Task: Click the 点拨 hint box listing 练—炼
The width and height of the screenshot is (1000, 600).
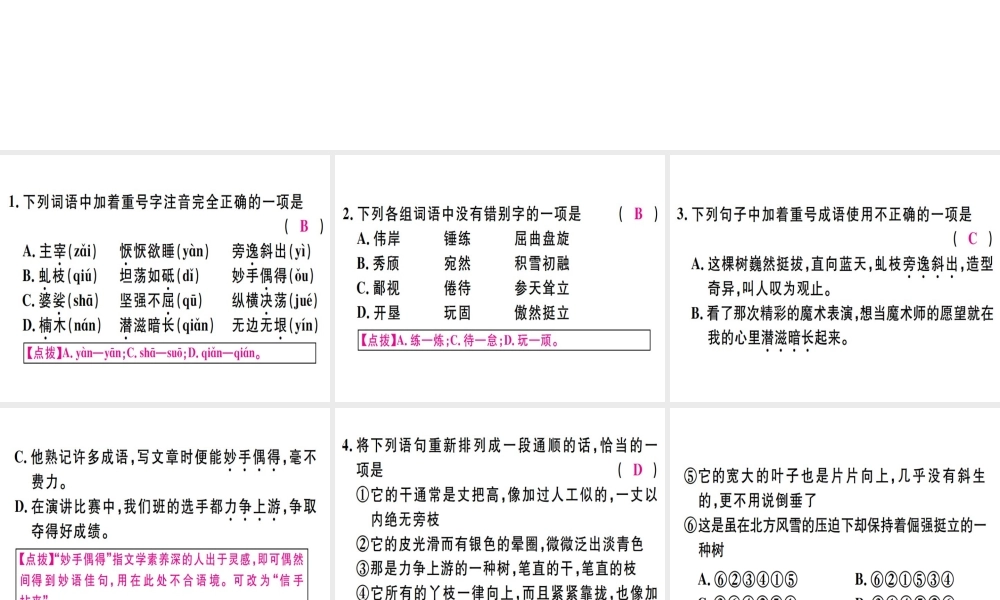Action: coord(504,340)
